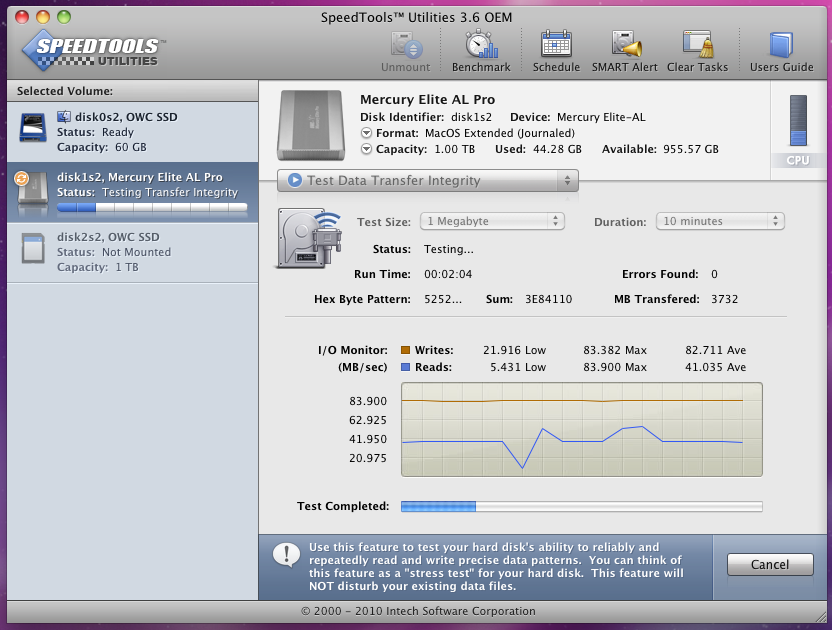This screenshot has height=630, width=832.
Task: Click the spinning task icon on disk1s2
Action: (x=21, y=178)
